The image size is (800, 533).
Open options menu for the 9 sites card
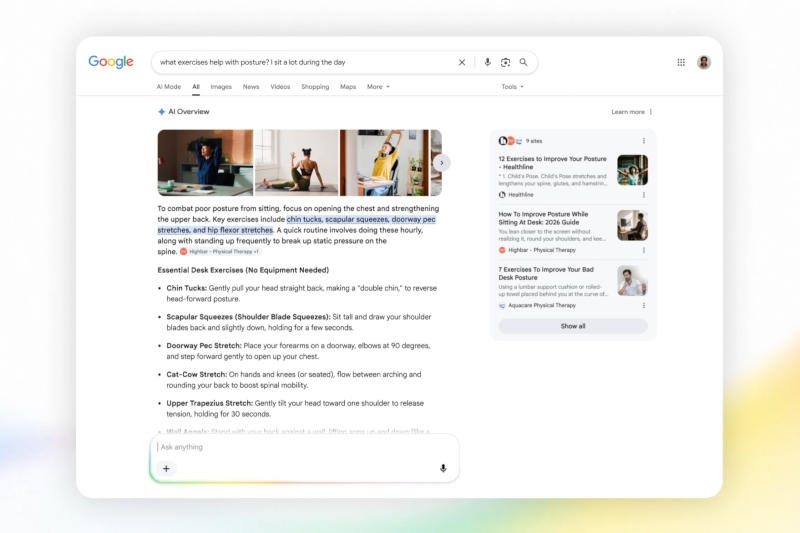tap(643, 141)
